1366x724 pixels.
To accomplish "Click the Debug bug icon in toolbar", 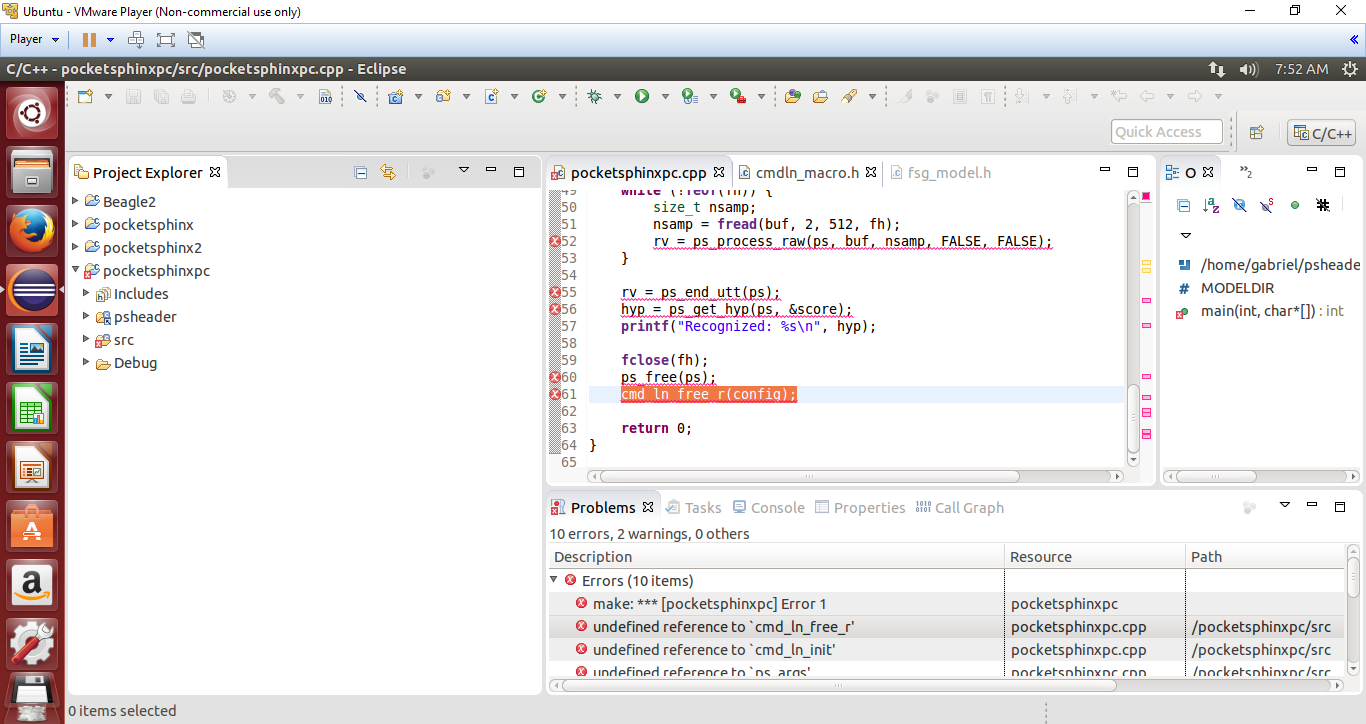I will pos(595,96).
